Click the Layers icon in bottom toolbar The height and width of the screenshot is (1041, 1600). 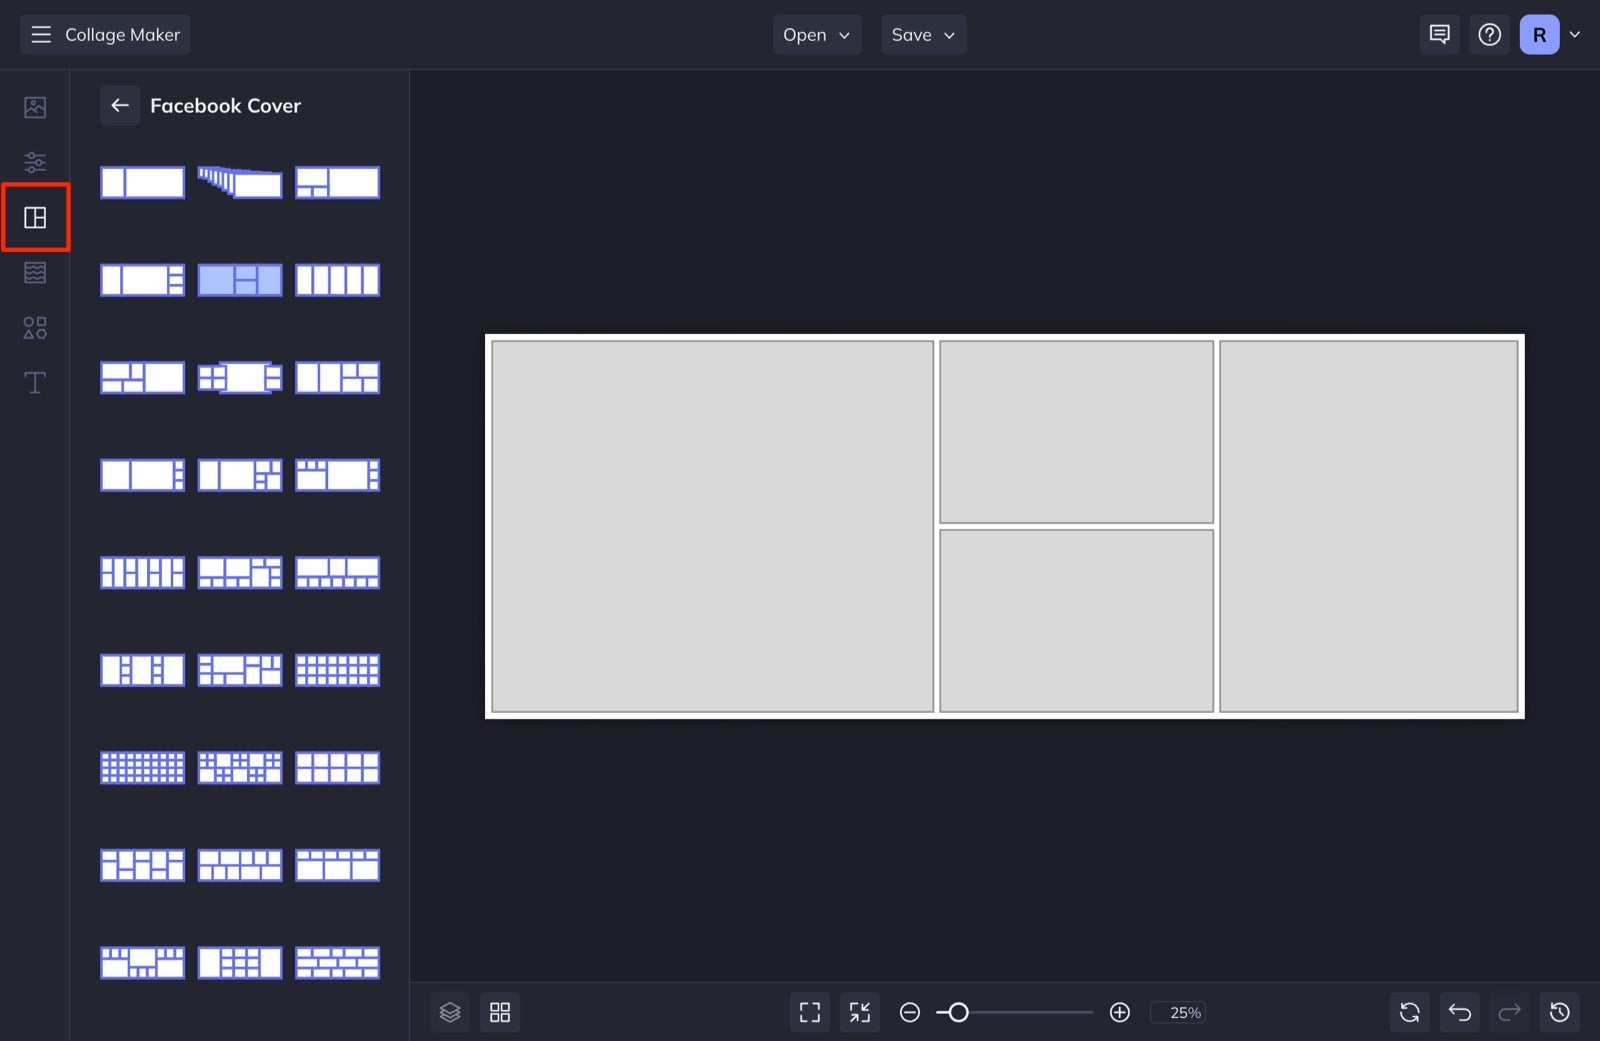point(450,1012)
